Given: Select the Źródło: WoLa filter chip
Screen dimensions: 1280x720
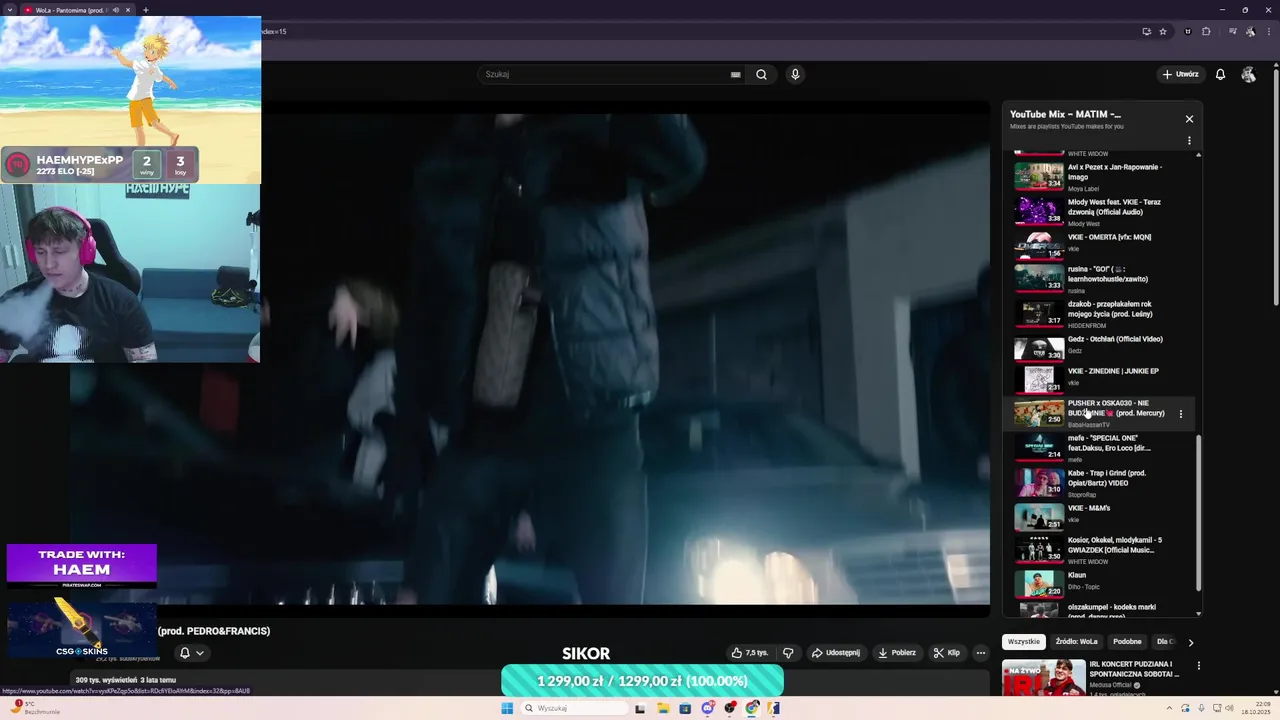Looking at the screenshot, I should click(x=1076, y=642).
